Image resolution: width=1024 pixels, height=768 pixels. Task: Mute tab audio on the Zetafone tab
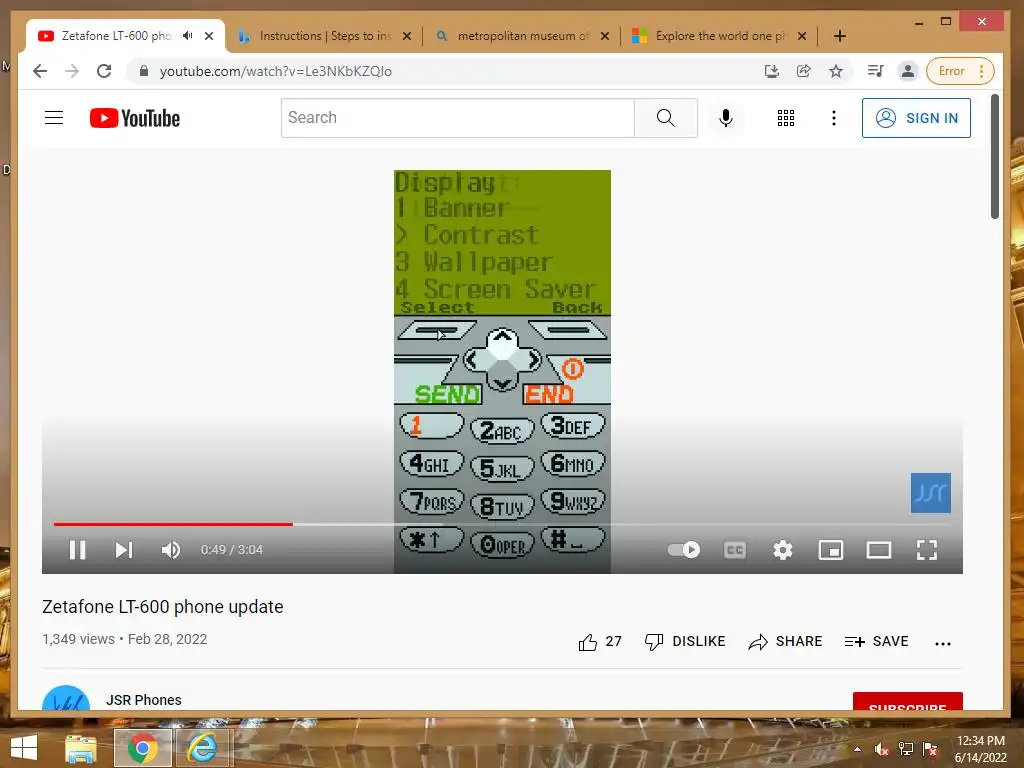(188, 36)
